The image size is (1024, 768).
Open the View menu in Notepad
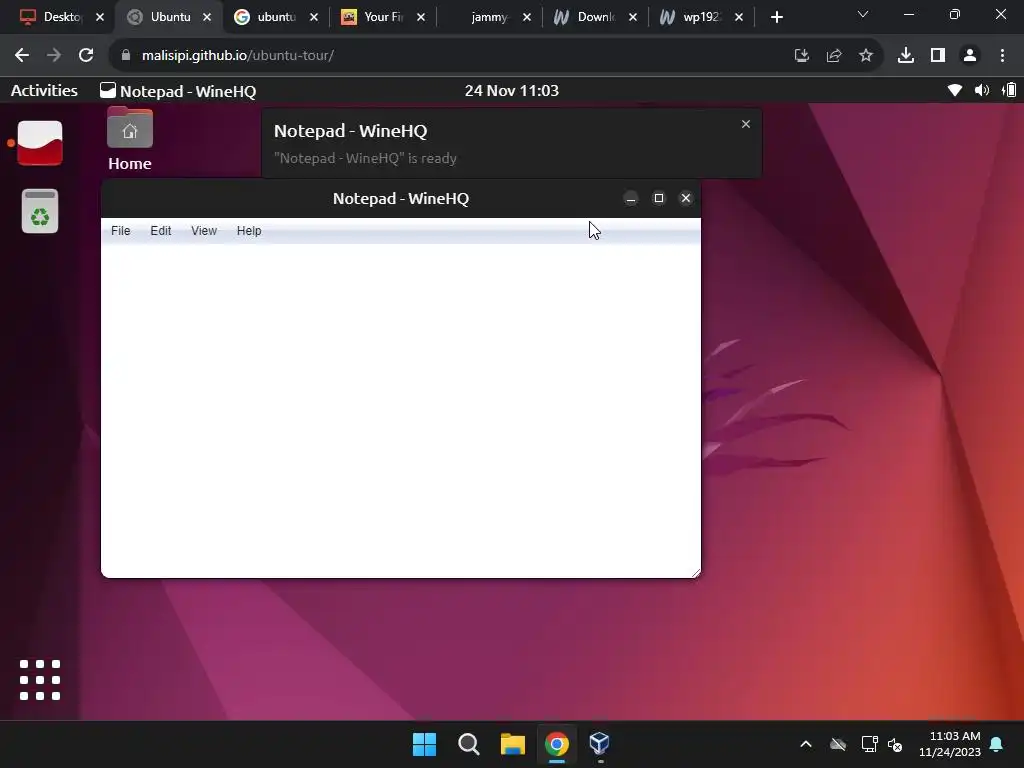point(204,231)
